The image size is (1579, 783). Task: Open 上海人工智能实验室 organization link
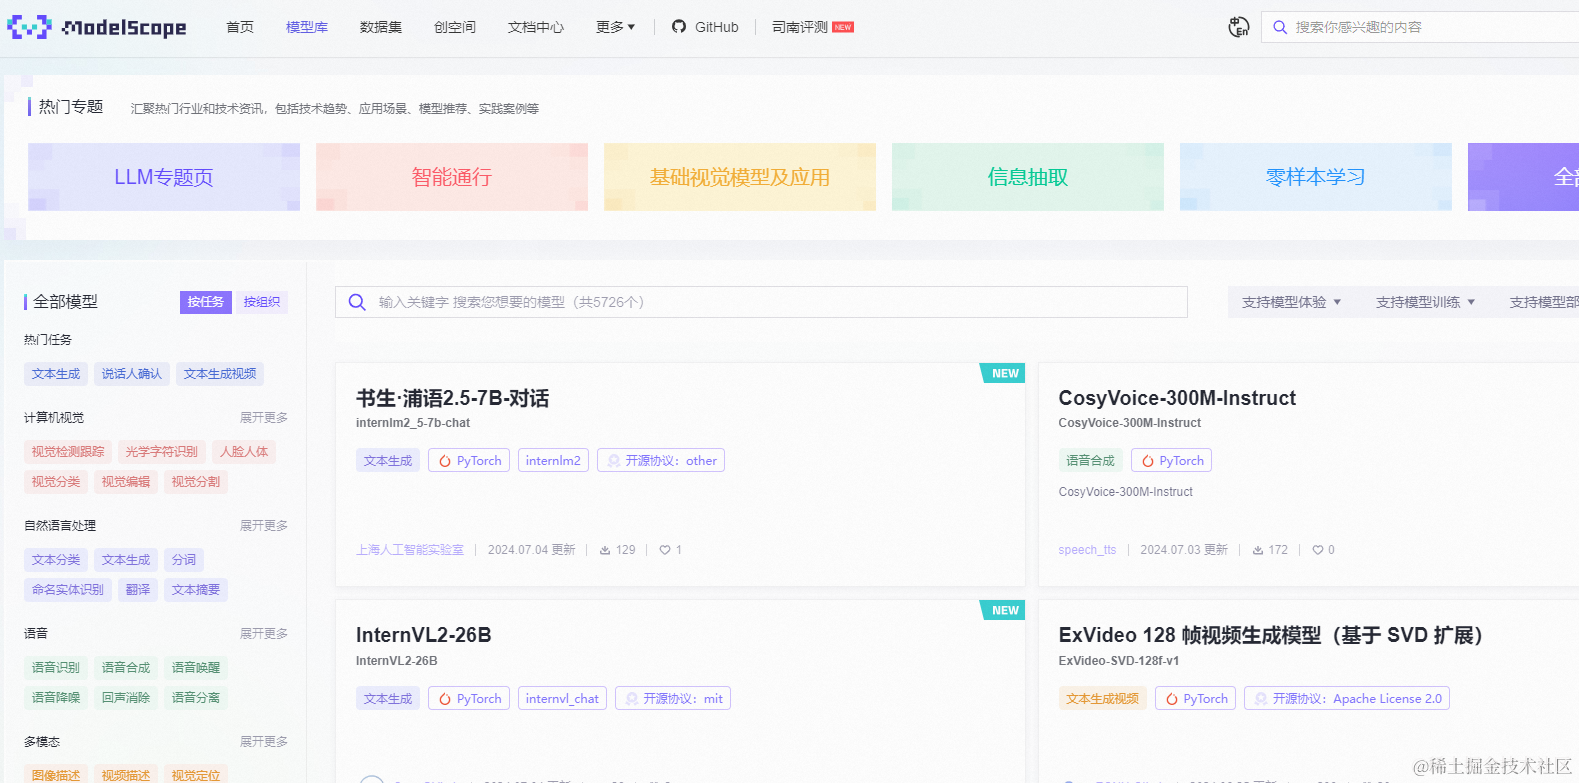(410, 550)
